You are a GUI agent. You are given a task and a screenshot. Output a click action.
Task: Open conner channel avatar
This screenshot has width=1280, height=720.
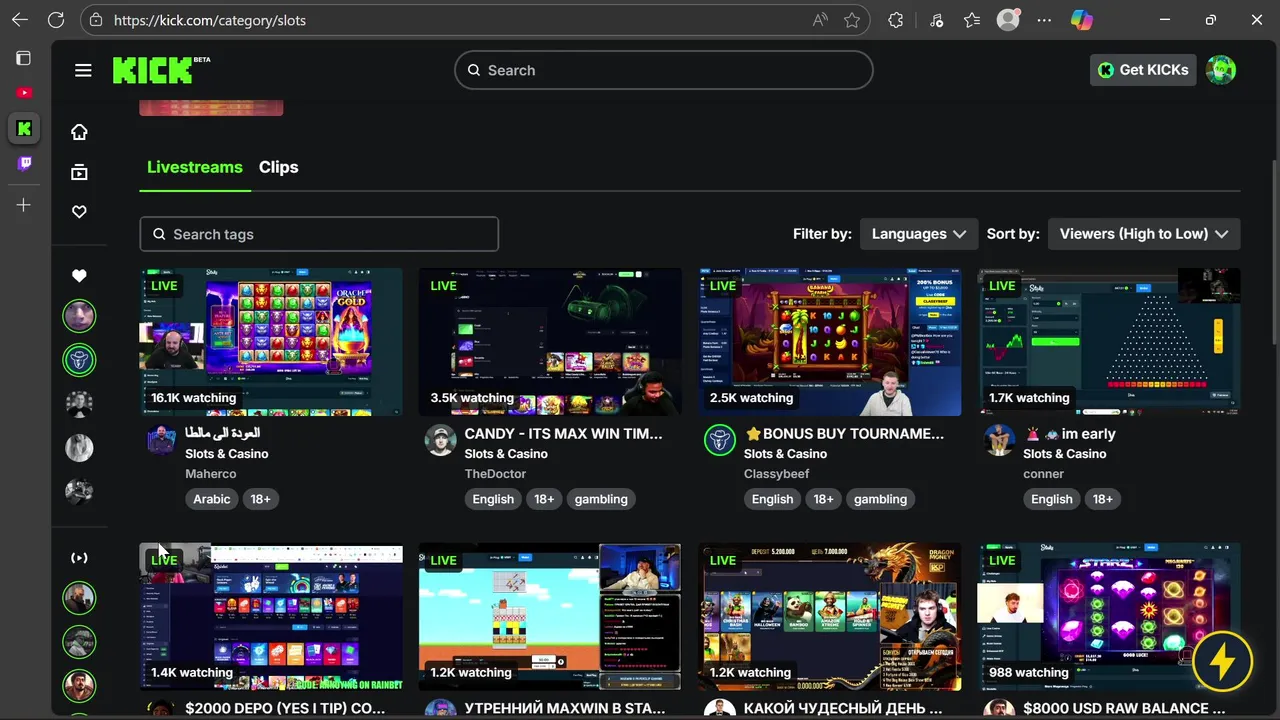(x=999, y=440)
